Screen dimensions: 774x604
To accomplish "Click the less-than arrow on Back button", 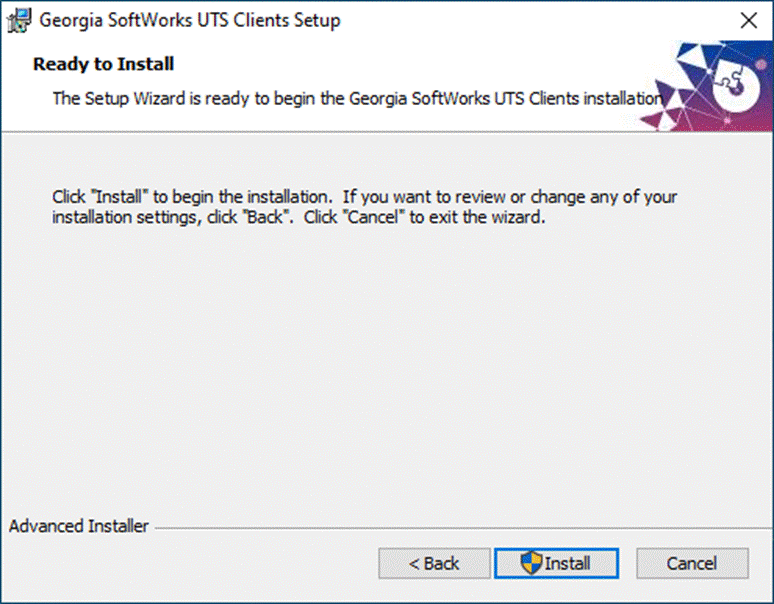I will pos(414,564).
